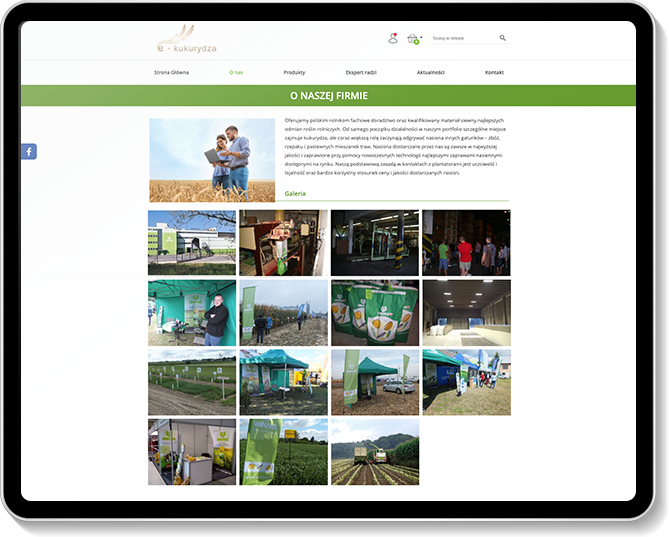Open Ekspert radzi menu item
Viewport: 669px width, 537px height.
point(361,73)
